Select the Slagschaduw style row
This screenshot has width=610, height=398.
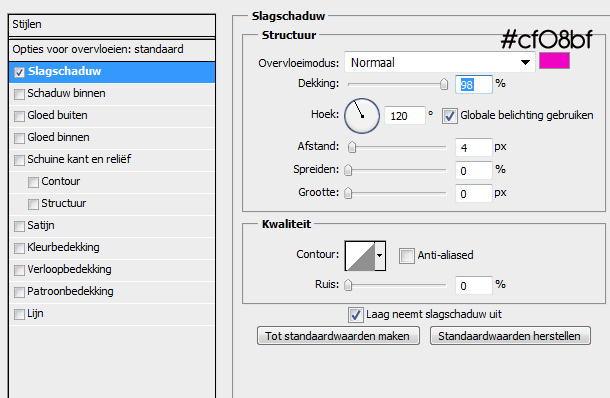pos(112,72)
